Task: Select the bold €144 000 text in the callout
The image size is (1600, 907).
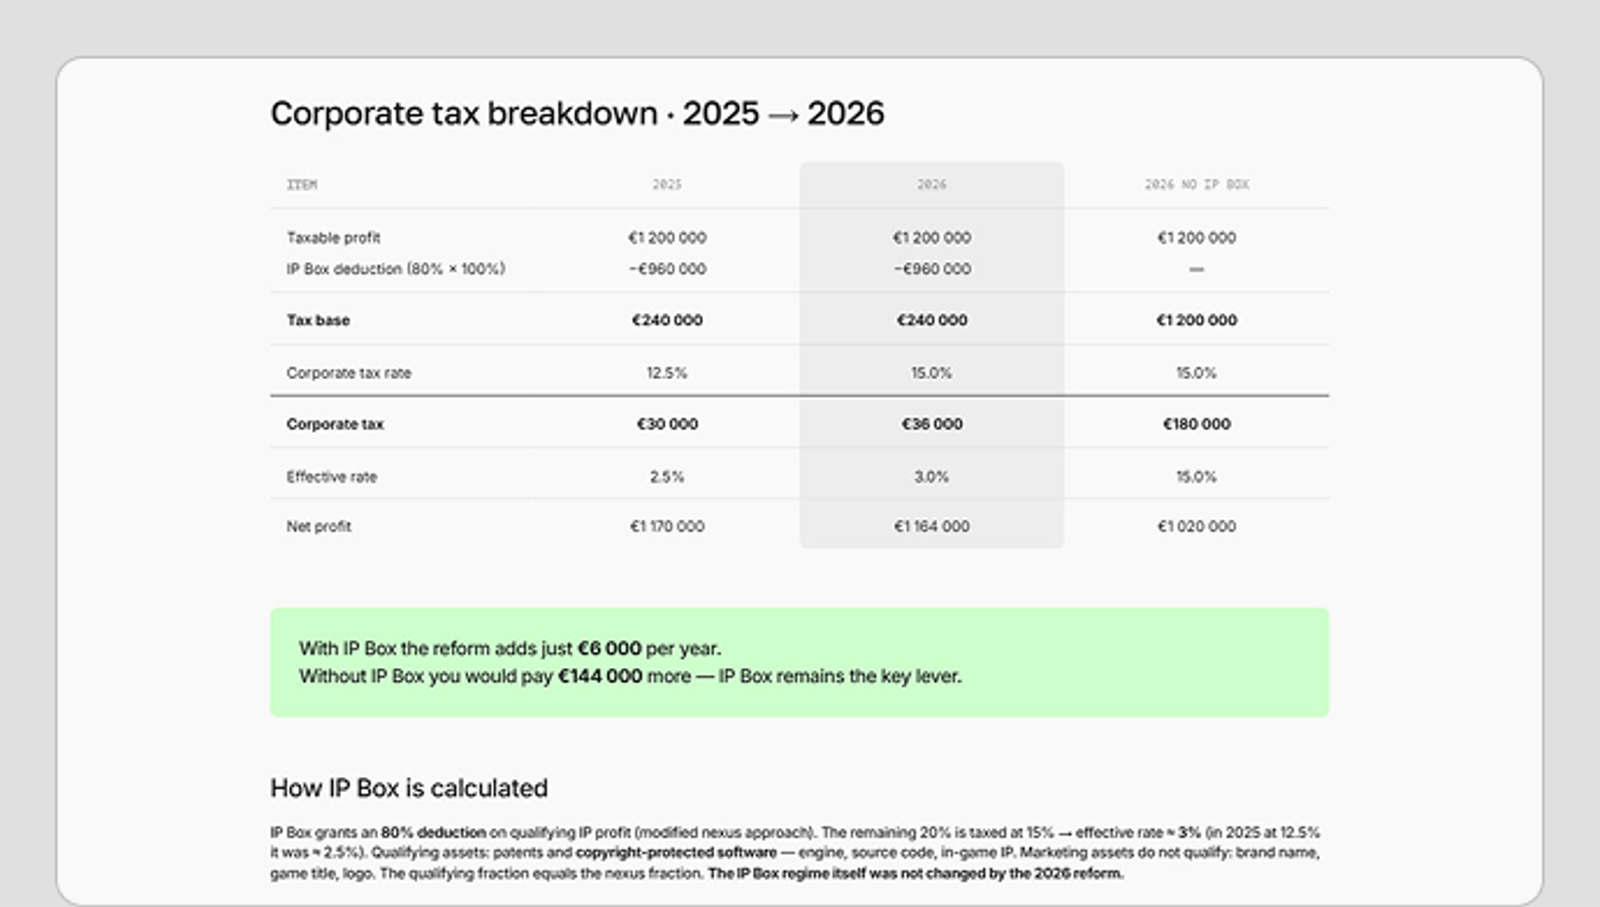Action: tap(599, 677)
